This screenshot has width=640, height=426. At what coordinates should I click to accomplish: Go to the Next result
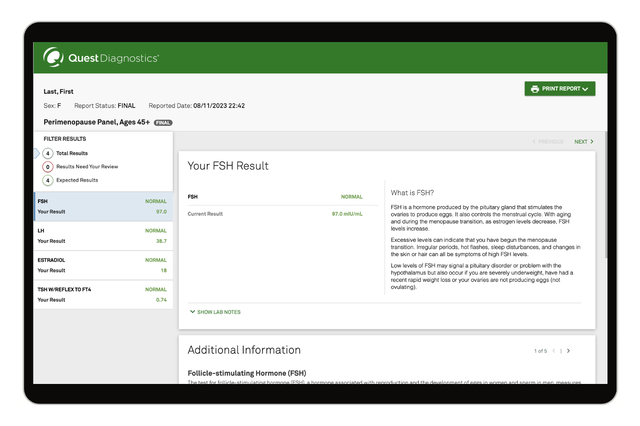click(x=583, y=142)
